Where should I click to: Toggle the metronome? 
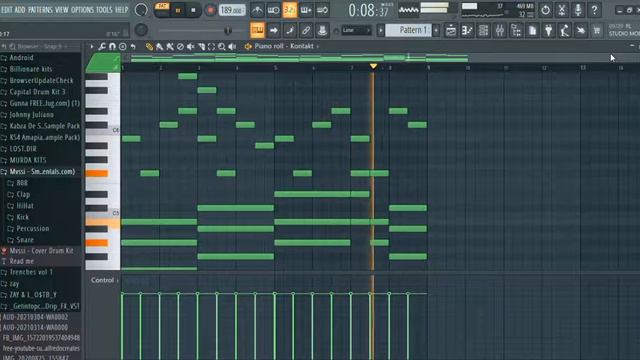[x=257, y=10]
